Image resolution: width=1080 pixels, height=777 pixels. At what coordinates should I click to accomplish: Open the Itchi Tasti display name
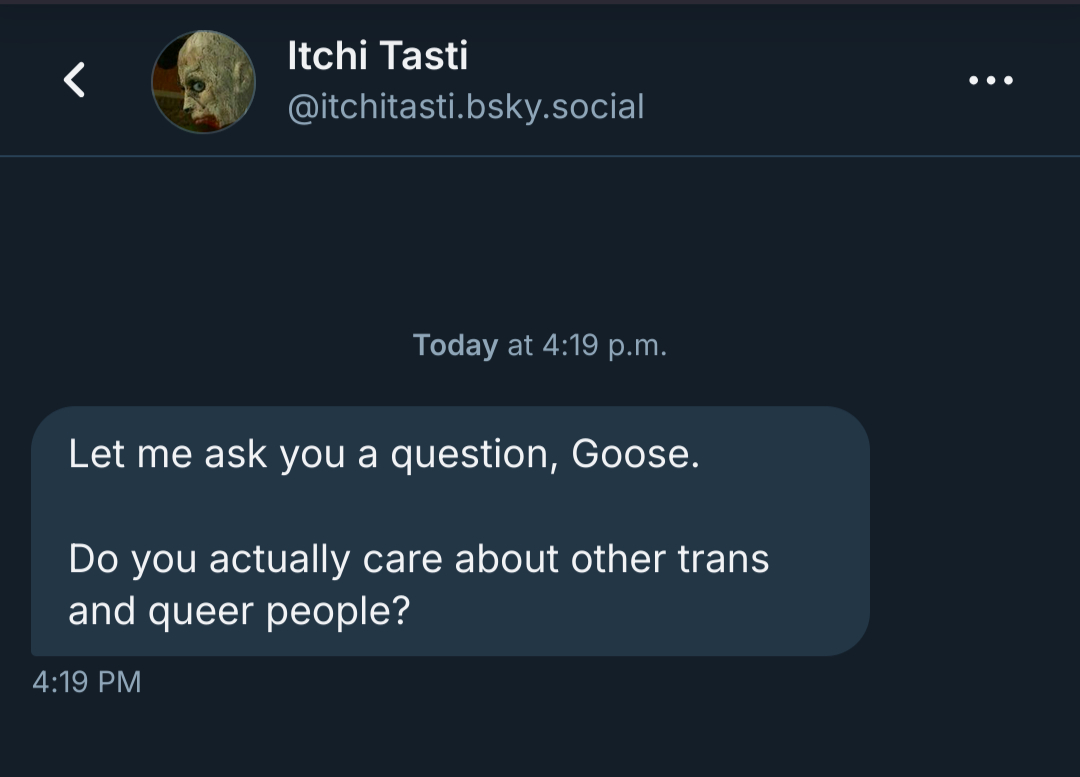point(377,56)
